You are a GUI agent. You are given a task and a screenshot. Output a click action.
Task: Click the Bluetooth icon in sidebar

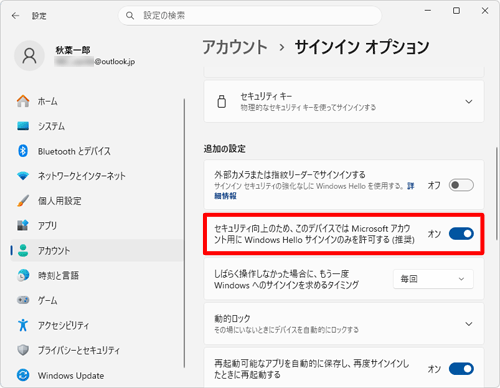23,151
